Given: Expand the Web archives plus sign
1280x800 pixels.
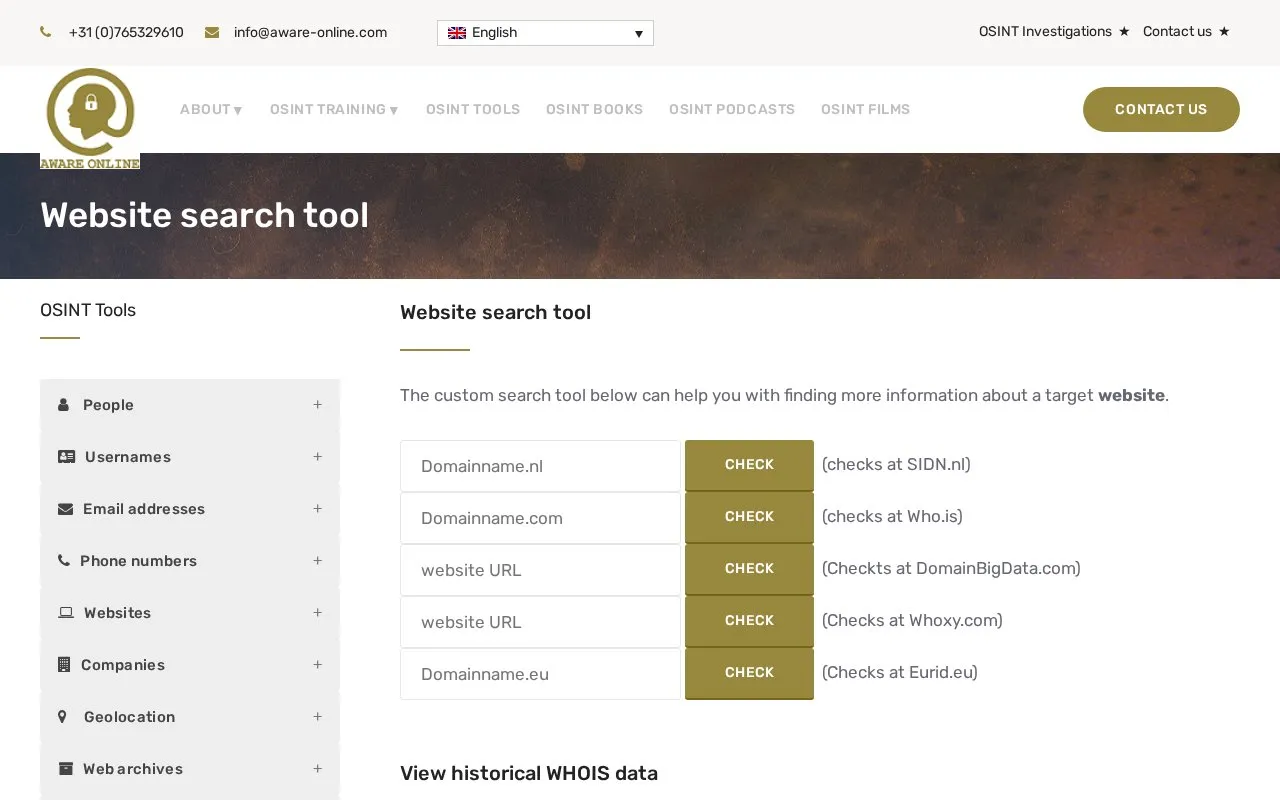Looking at the screenshot, I should 317,769.
